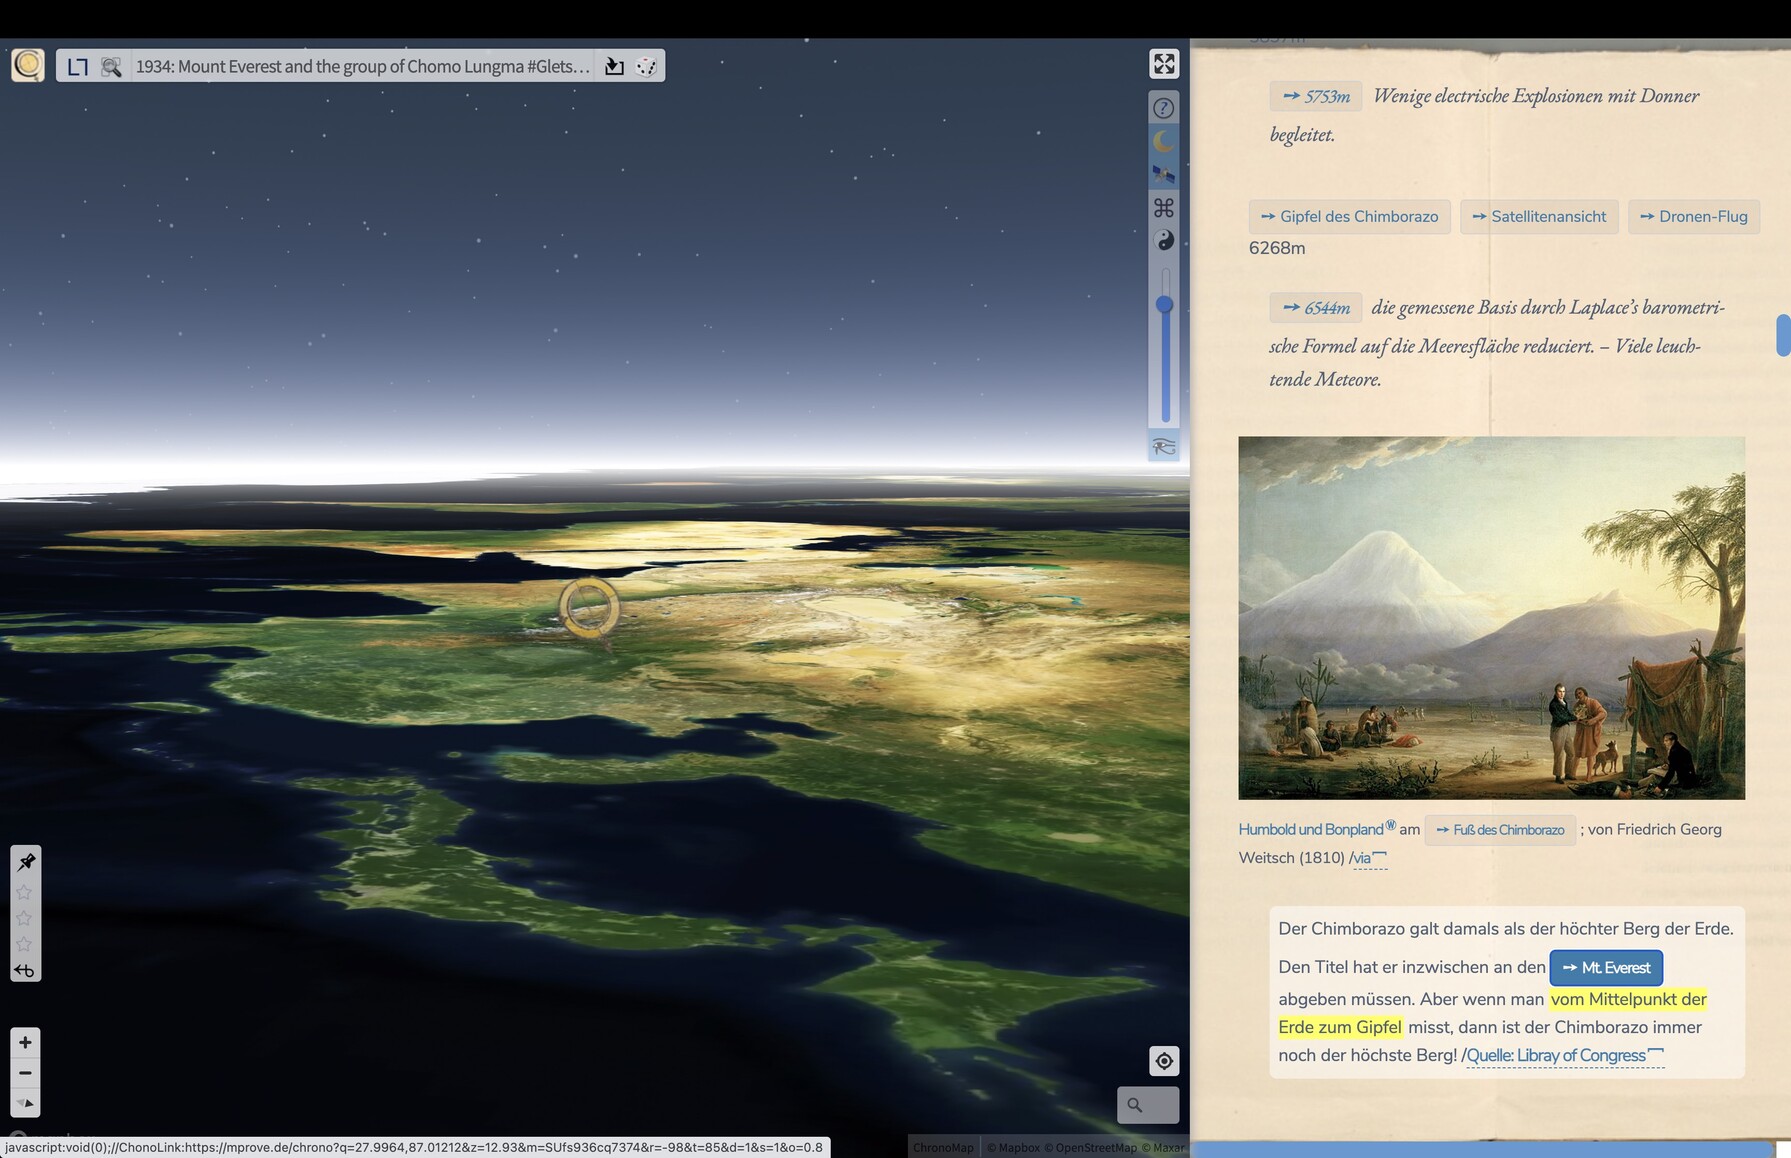
Task: Select the third star bookmark
Action: [24, 944]
